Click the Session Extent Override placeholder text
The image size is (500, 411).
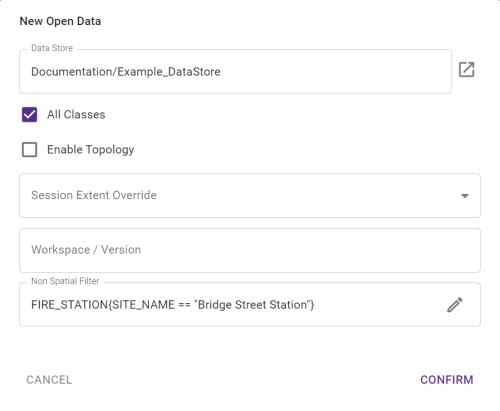coord(94,195)
